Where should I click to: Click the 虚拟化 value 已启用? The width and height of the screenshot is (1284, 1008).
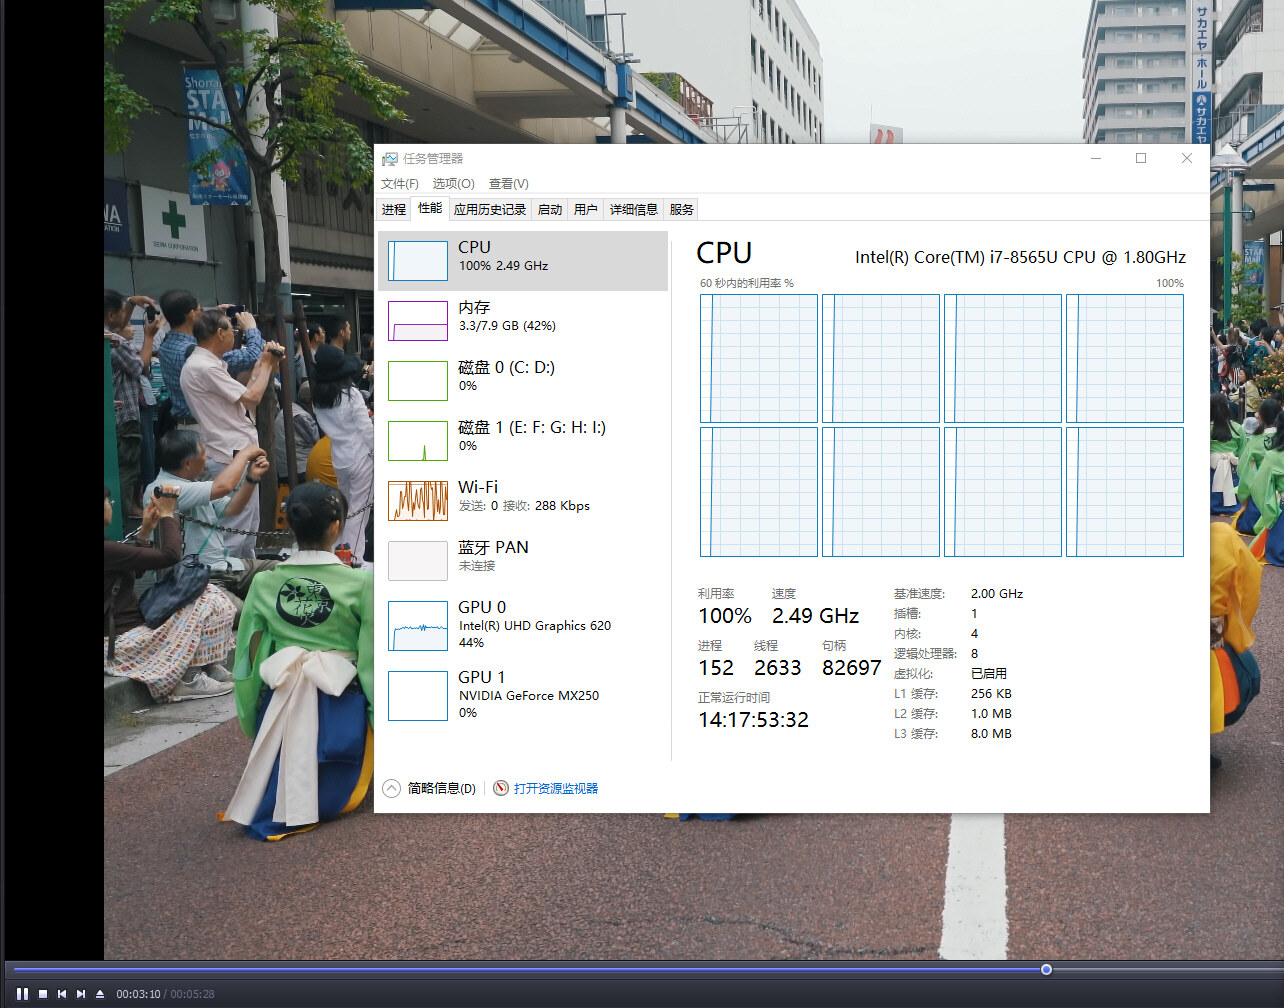[x=989, y=674]
